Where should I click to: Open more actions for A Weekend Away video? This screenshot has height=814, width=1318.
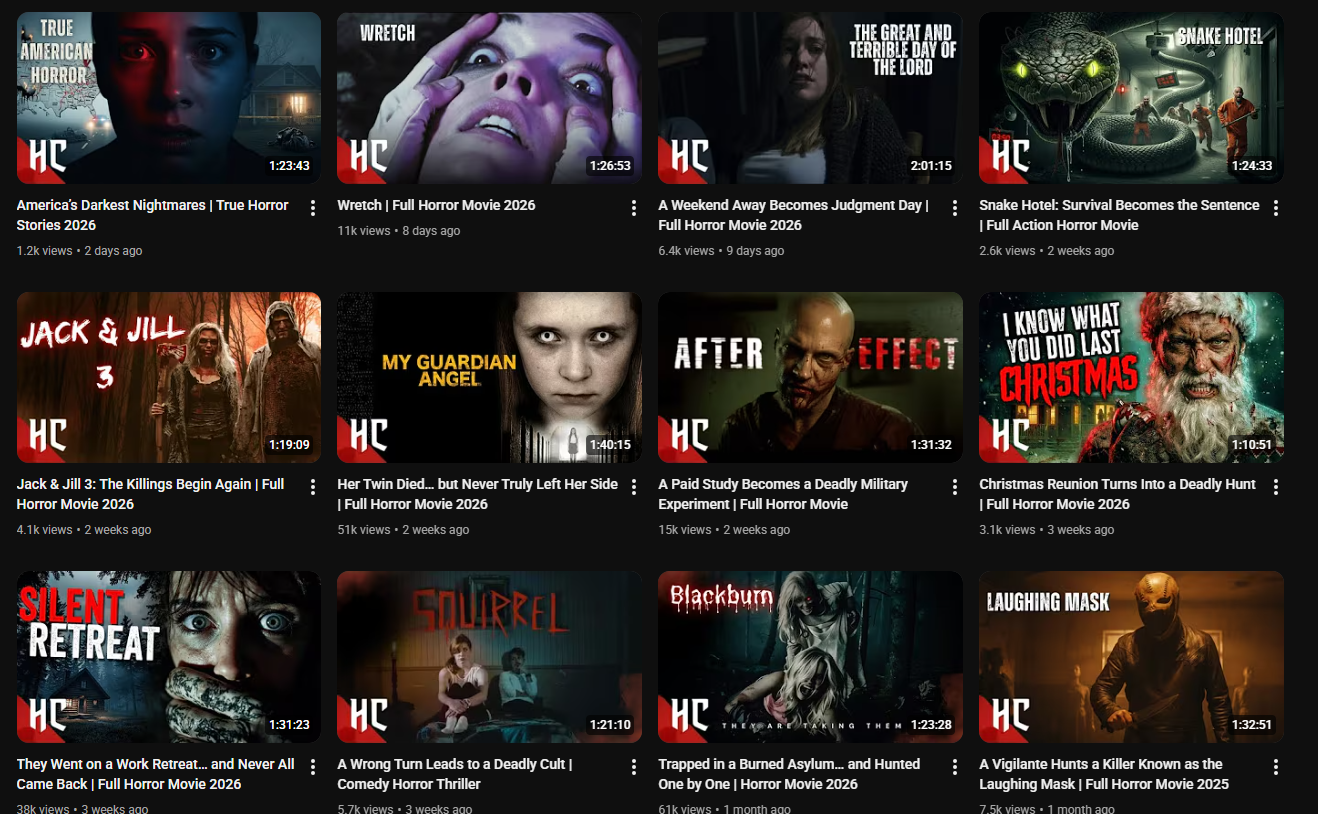tap(955, 208)
